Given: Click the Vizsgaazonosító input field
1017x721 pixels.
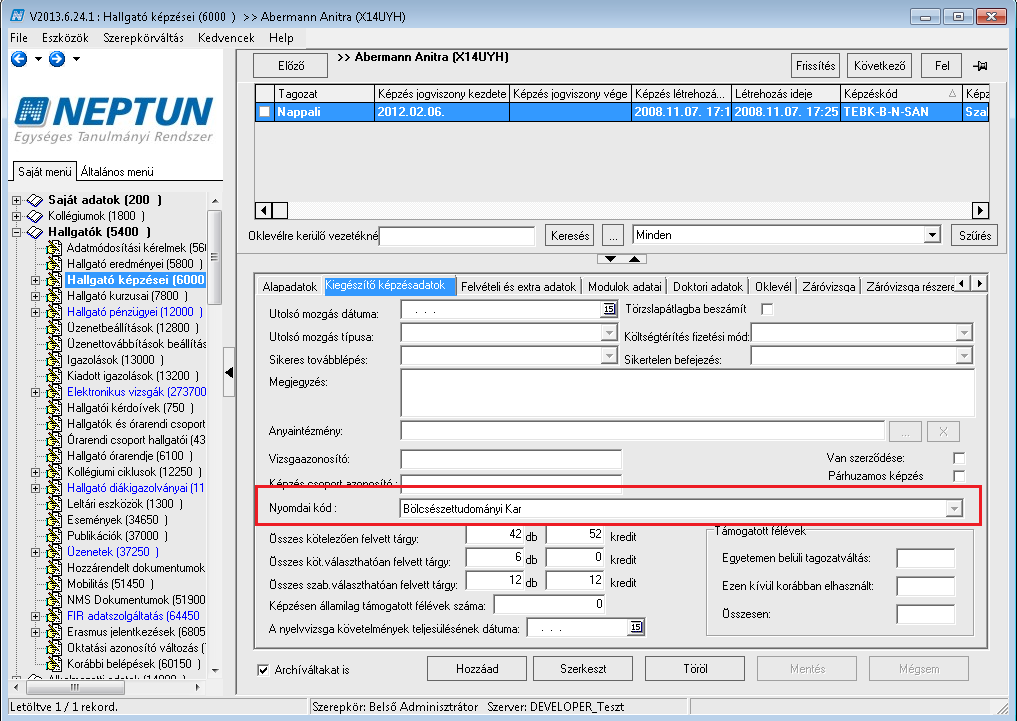Looking at the screenshot, I should point(511,459).
